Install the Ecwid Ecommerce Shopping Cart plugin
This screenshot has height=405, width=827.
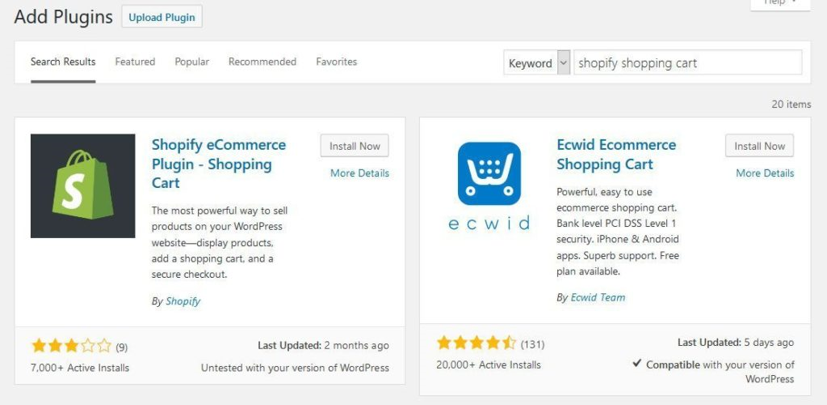(759, 146)
